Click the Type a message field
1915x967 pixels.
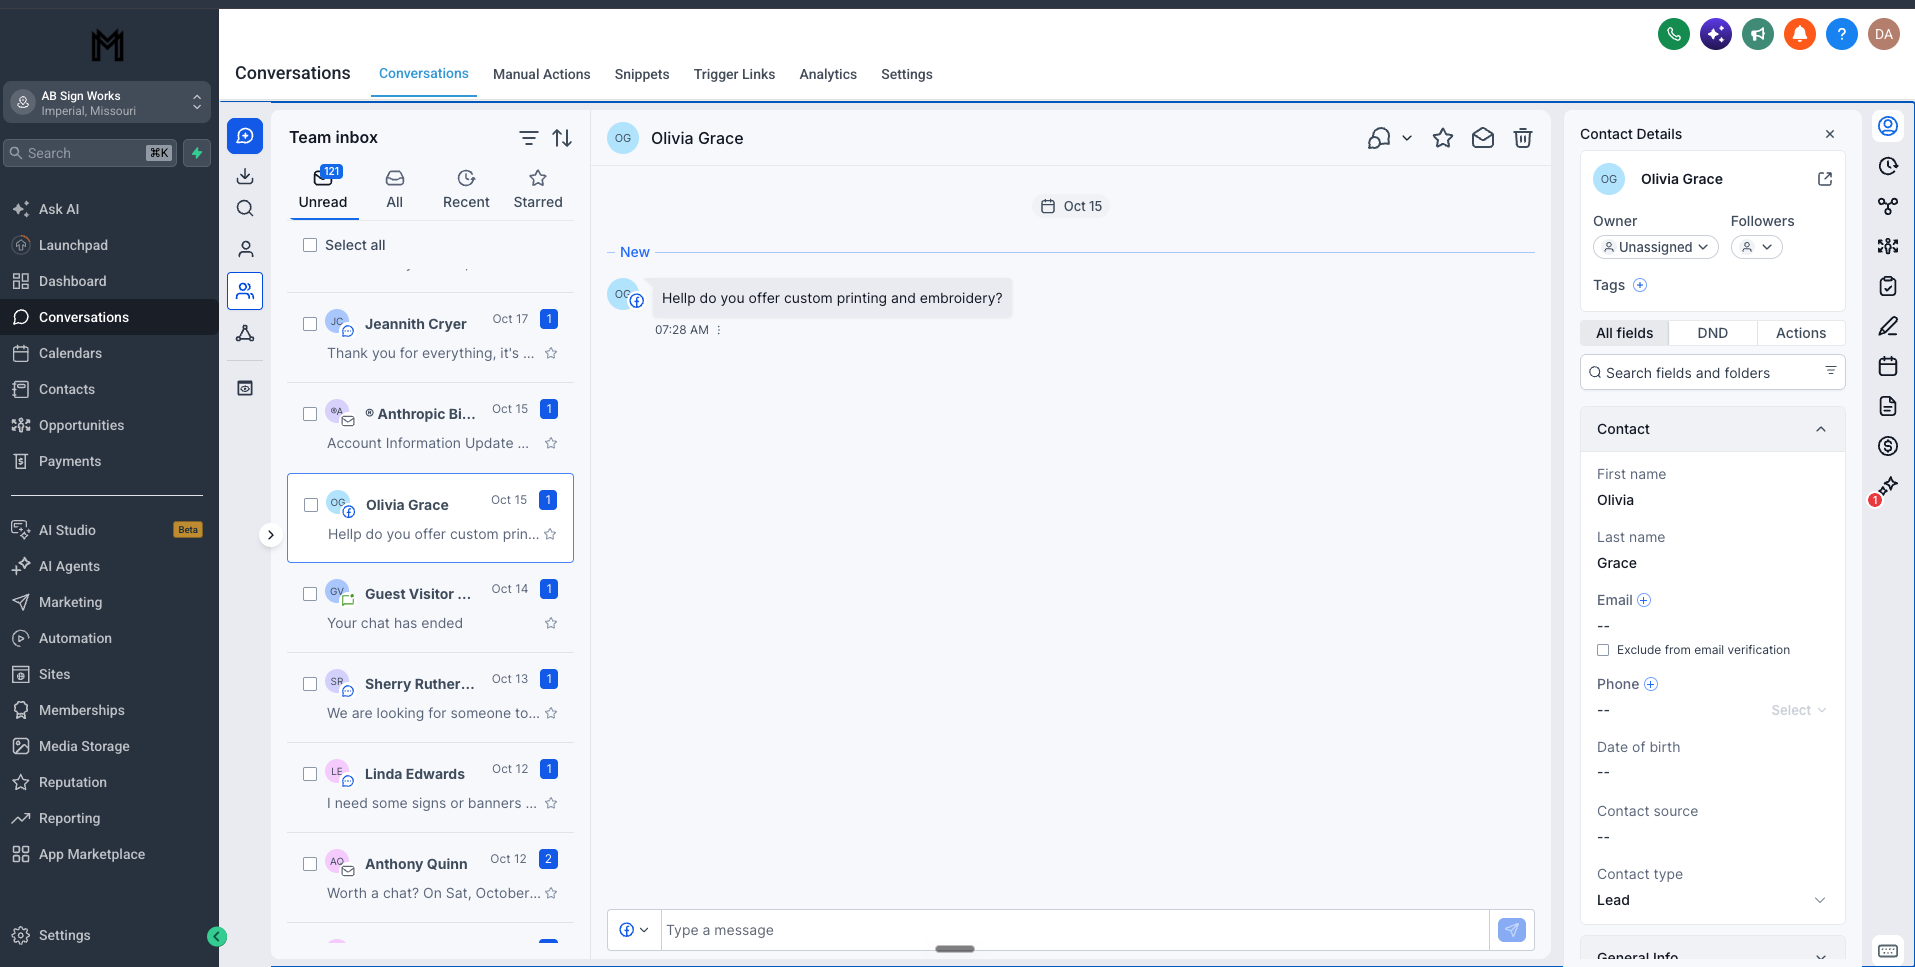1075,930
